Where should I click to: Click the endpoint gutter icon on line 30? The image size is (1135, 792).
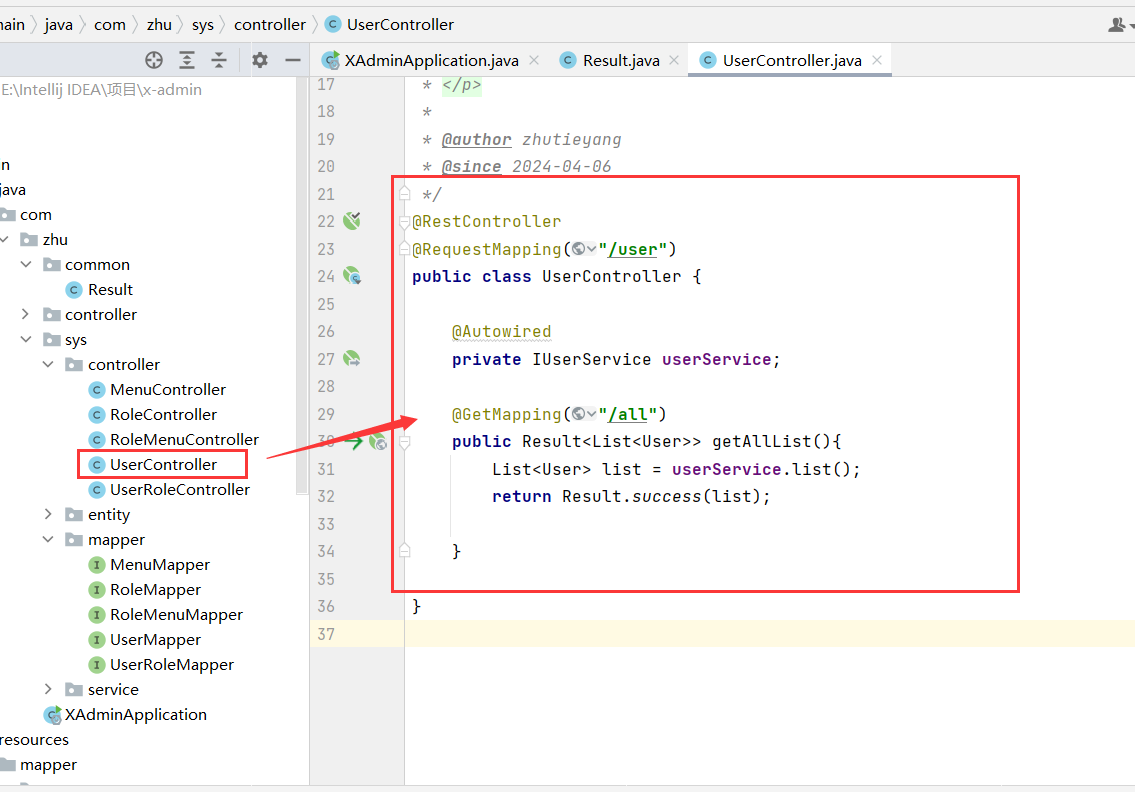[378, 442]
